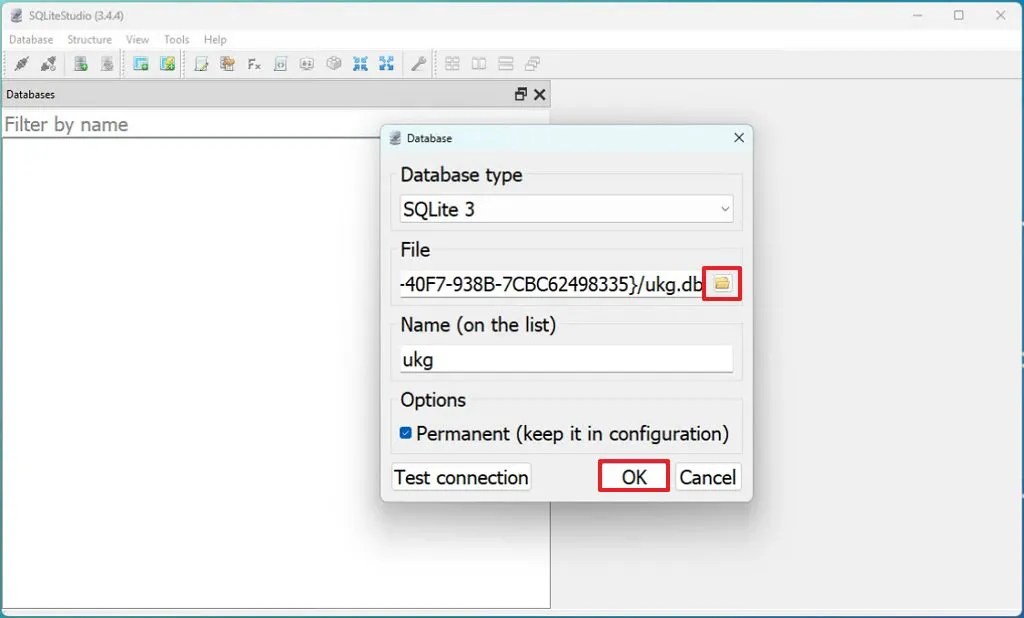Viewport: 1024px width, 618px height.
Task: Click the File path input field
Action: point(551,284)
